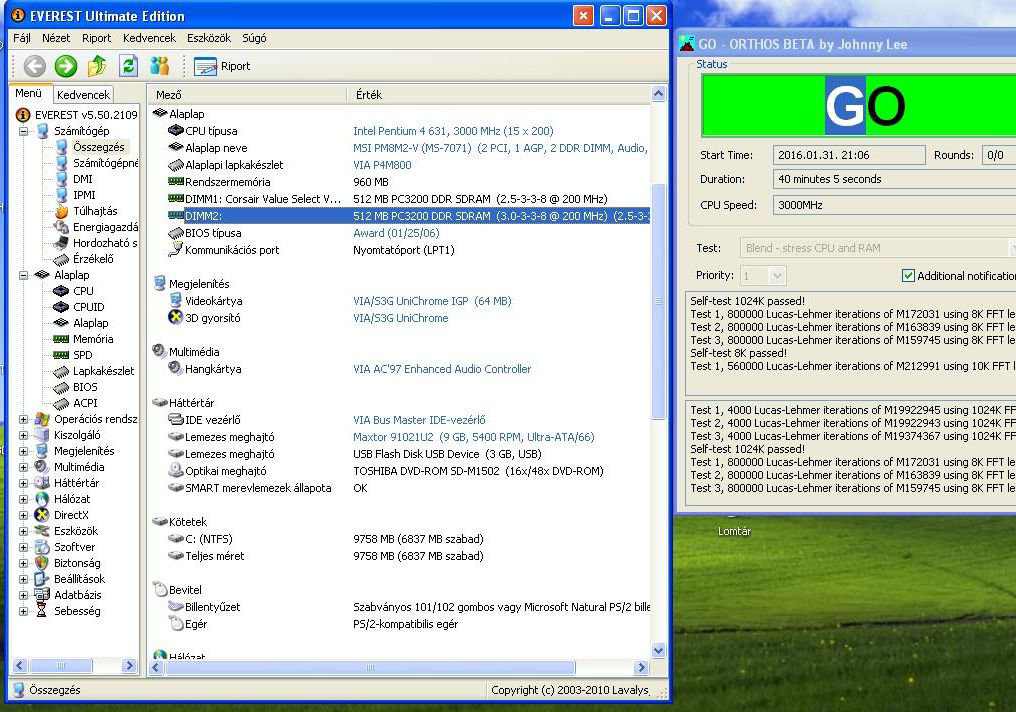The image size is (1016, 712).
Task: Expand the Multimédia tree node in the sidebar
Action: pyautogui.click(x=23, y=467)
